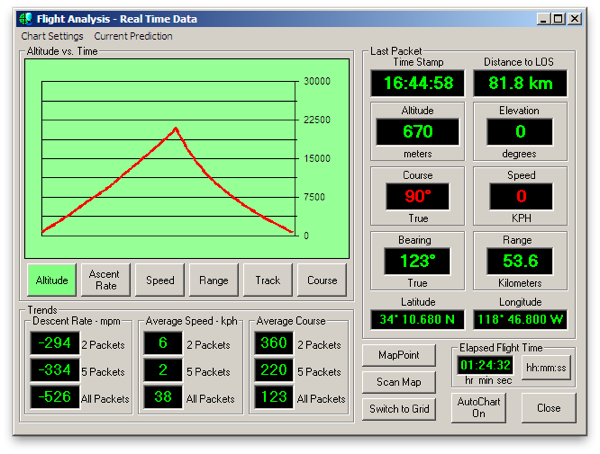Viewport: 600px width, 454px height.
Task: Minimize the Flight Analysis window
Action: (543, 19)
